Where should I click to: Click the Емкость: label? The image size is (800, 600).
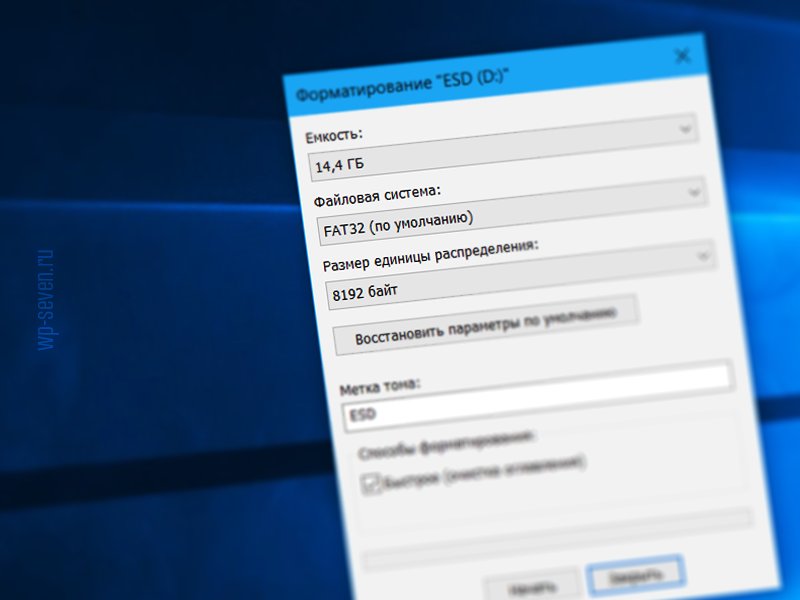334,136
